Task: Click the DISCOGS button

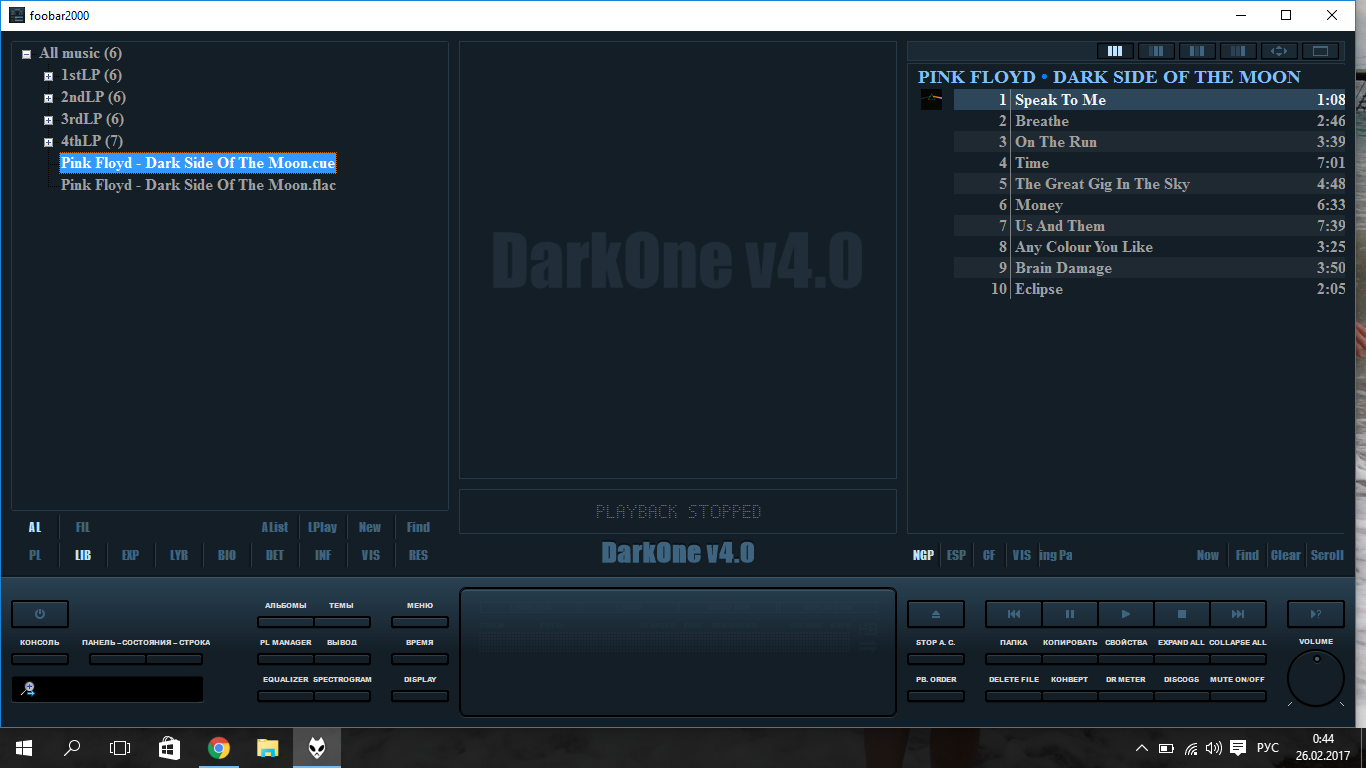Action: (1182, 696)
